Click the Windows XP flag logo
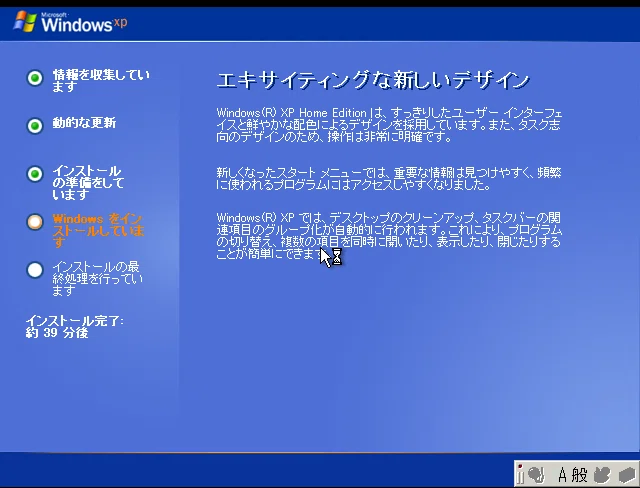The width and height of the screenshot is (640, 488). (25, 21)
